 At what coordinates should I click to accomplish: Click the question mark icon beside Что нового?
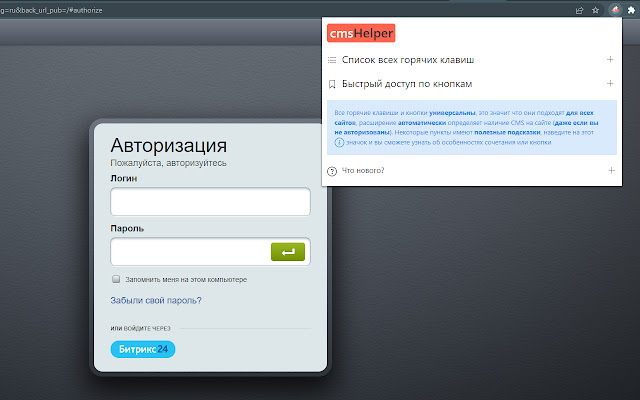332,171
